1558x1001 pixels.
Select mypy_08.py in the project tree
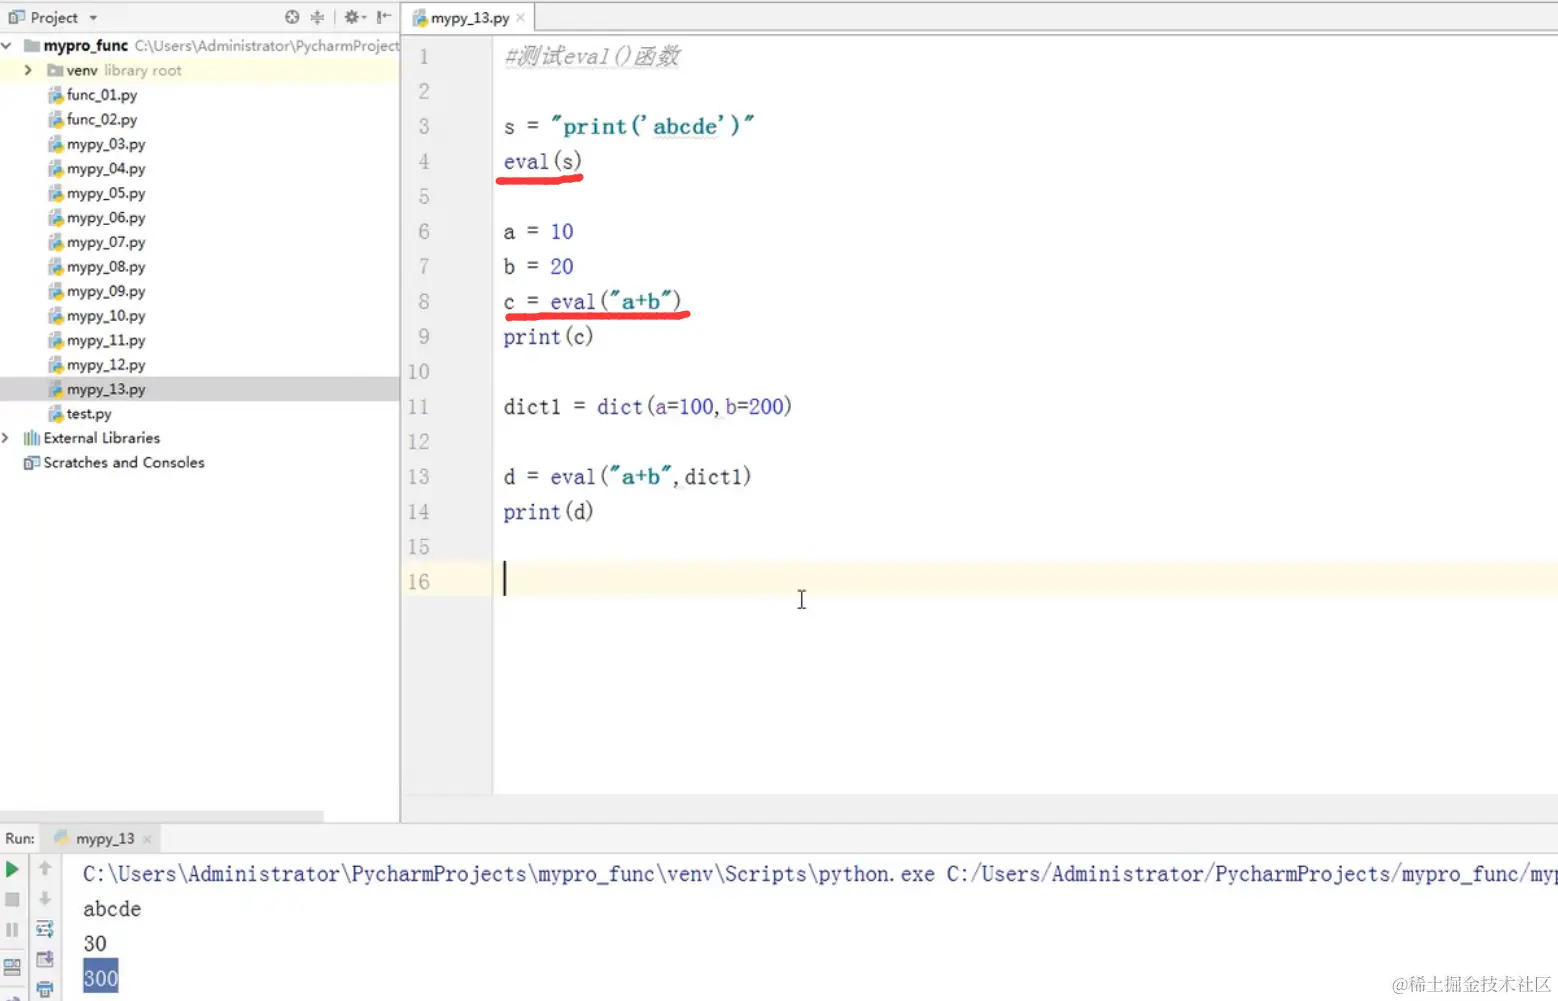105,267
